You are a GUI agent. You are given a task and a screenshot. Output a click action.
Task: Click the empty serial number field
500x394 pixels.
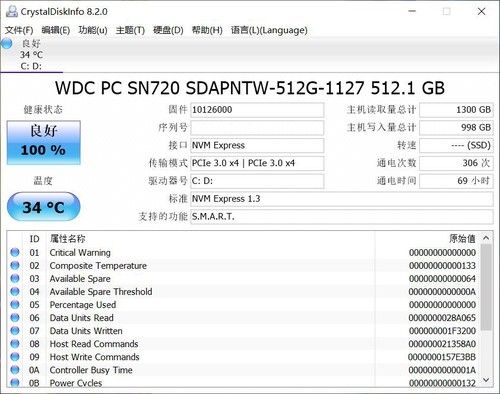tap(257, 128)
